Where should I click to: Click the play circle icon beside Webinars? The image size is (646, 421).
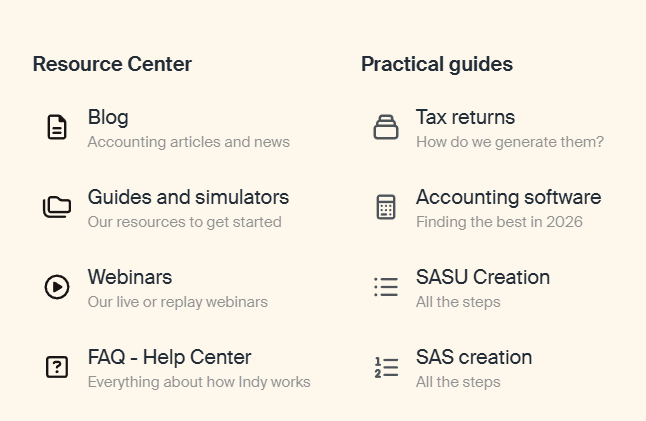pos(57,287)
